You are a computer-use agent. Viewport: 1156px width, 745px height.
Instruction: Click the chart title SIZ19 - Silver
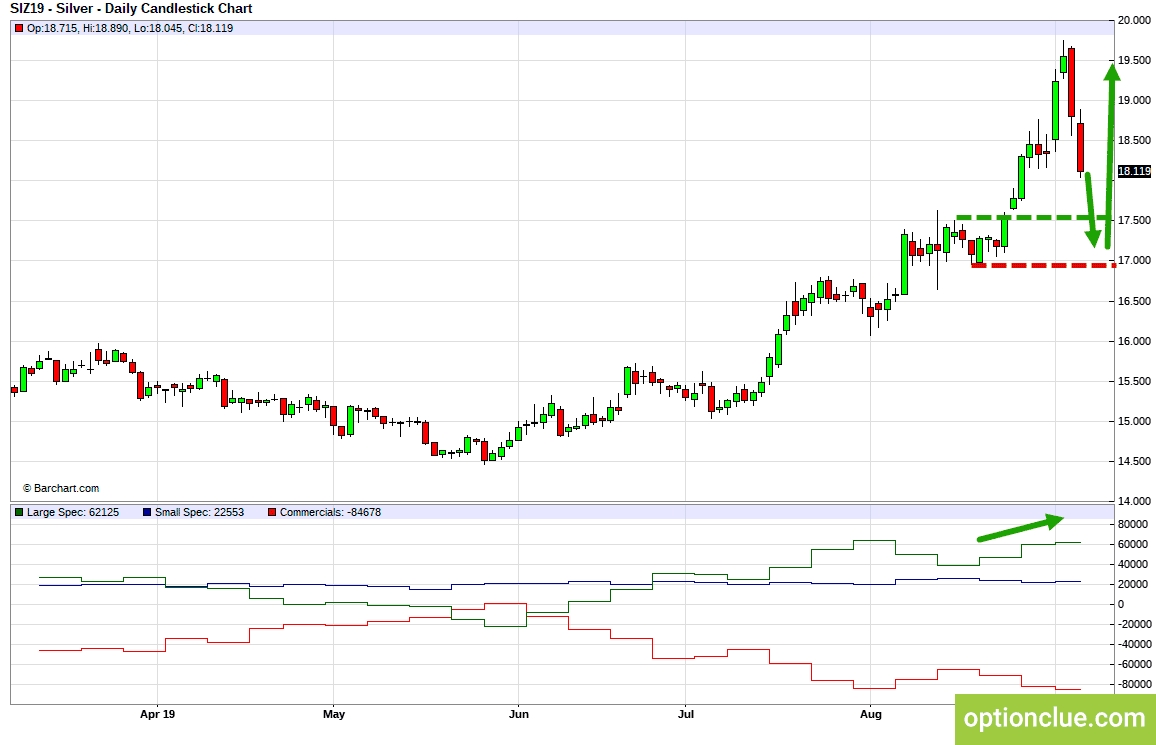[130, 9]
